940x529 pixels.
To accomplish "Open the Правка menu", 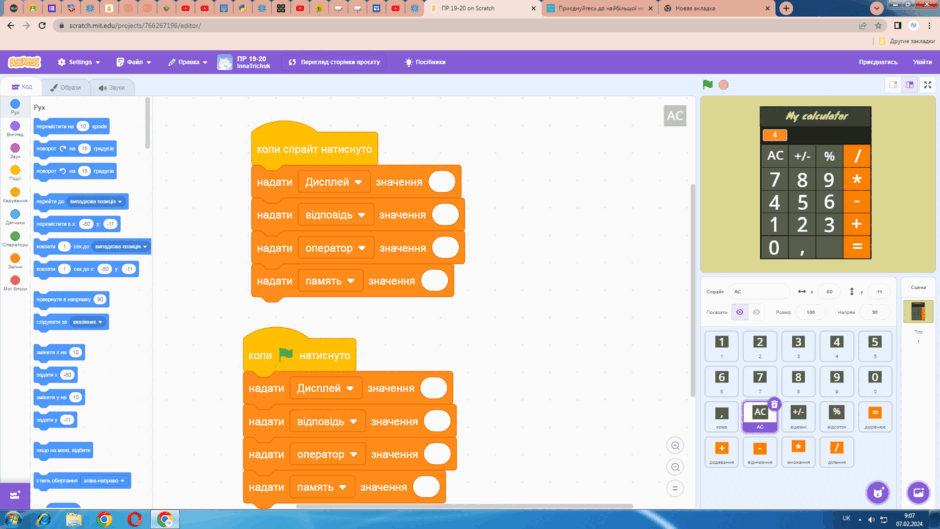I will (188, 62).
